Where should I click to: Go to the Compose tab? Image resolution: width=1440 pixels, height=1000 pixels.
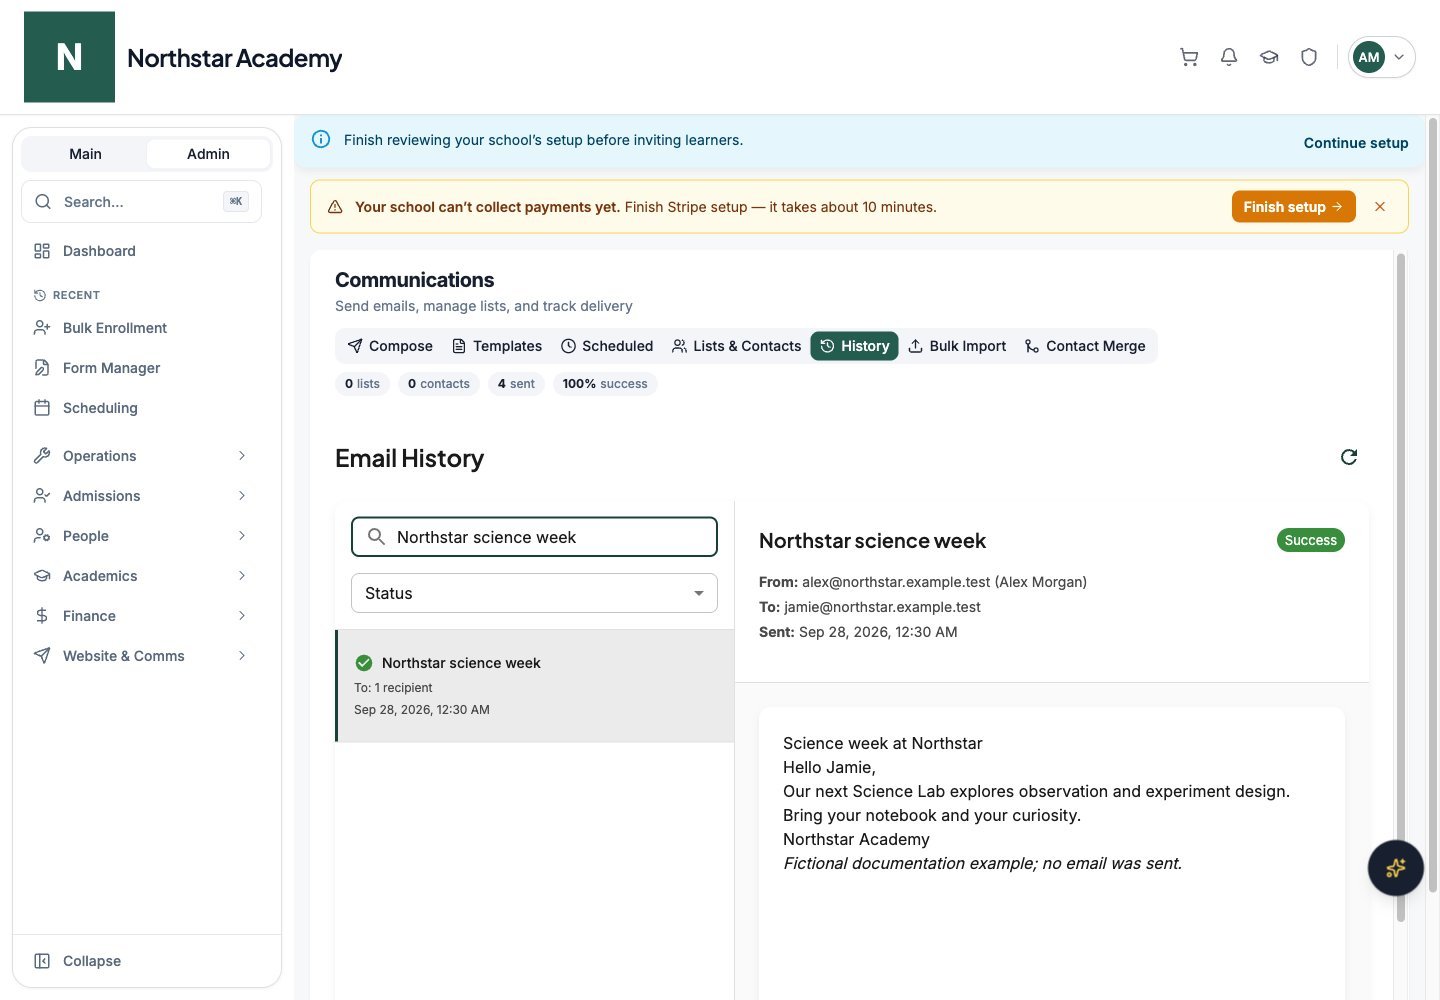coord(390,346)
